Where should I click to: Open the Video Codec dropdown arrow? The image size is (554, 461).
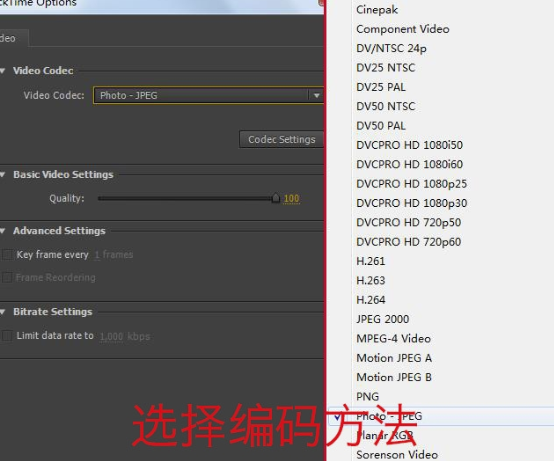tap(317, 95)
